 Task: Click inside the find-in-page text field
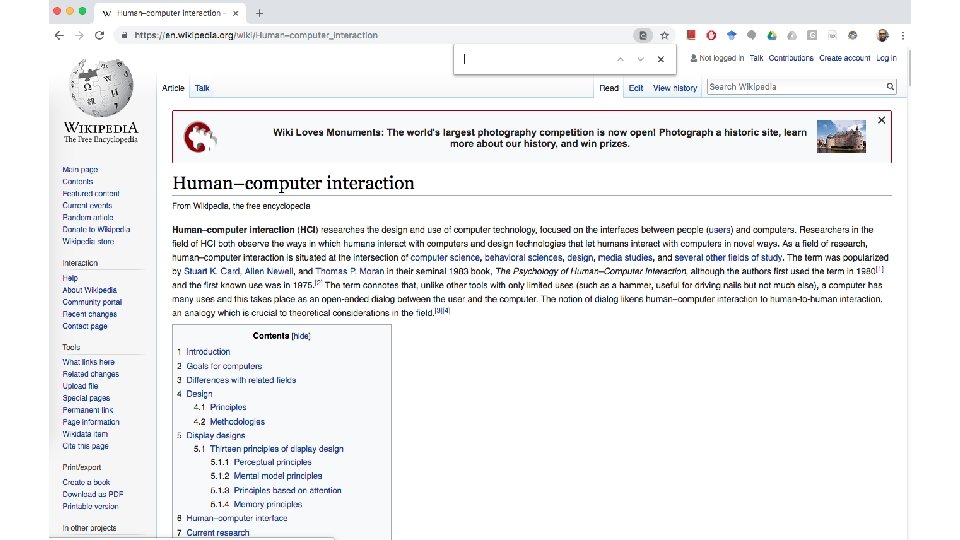tap(534, 59)
